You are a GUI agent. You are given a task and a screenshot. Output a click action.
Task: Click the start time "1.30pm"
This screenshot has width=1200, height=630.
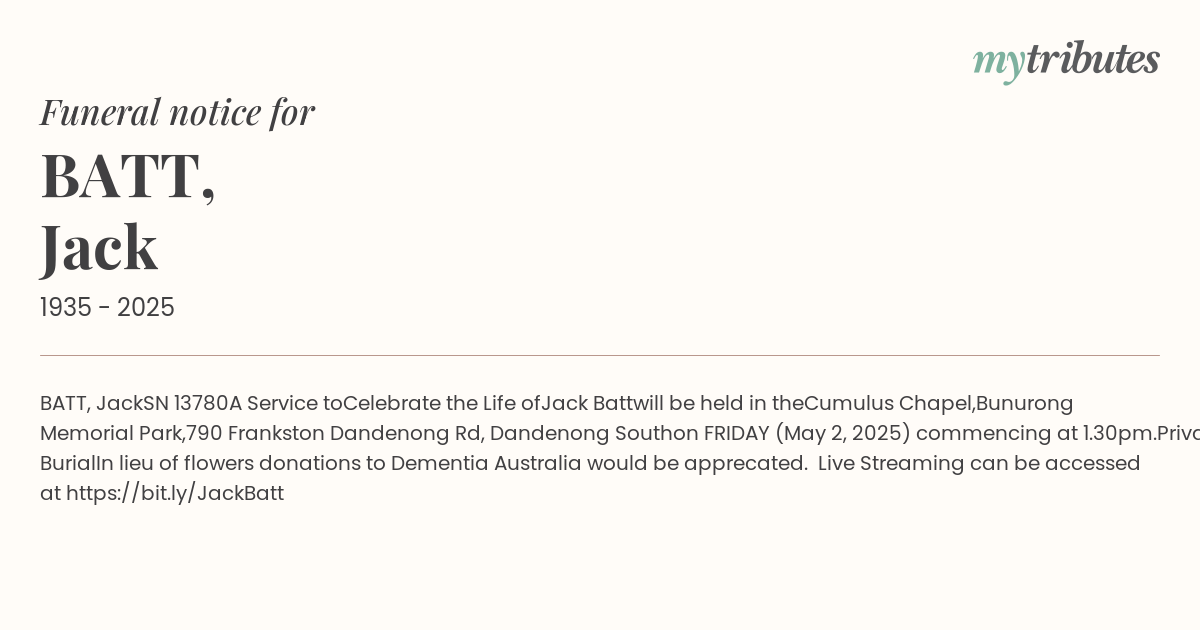point(1119,433)
